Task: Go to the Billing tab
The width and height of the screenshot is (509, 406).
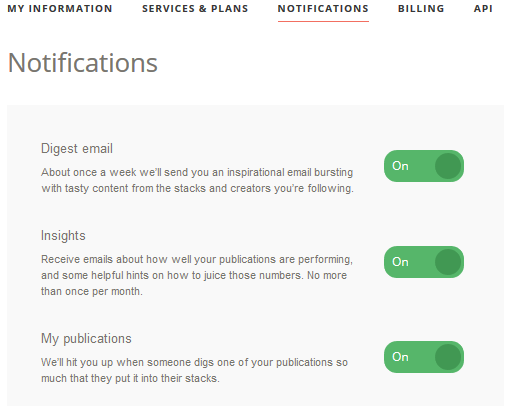Action: (421, 9)
